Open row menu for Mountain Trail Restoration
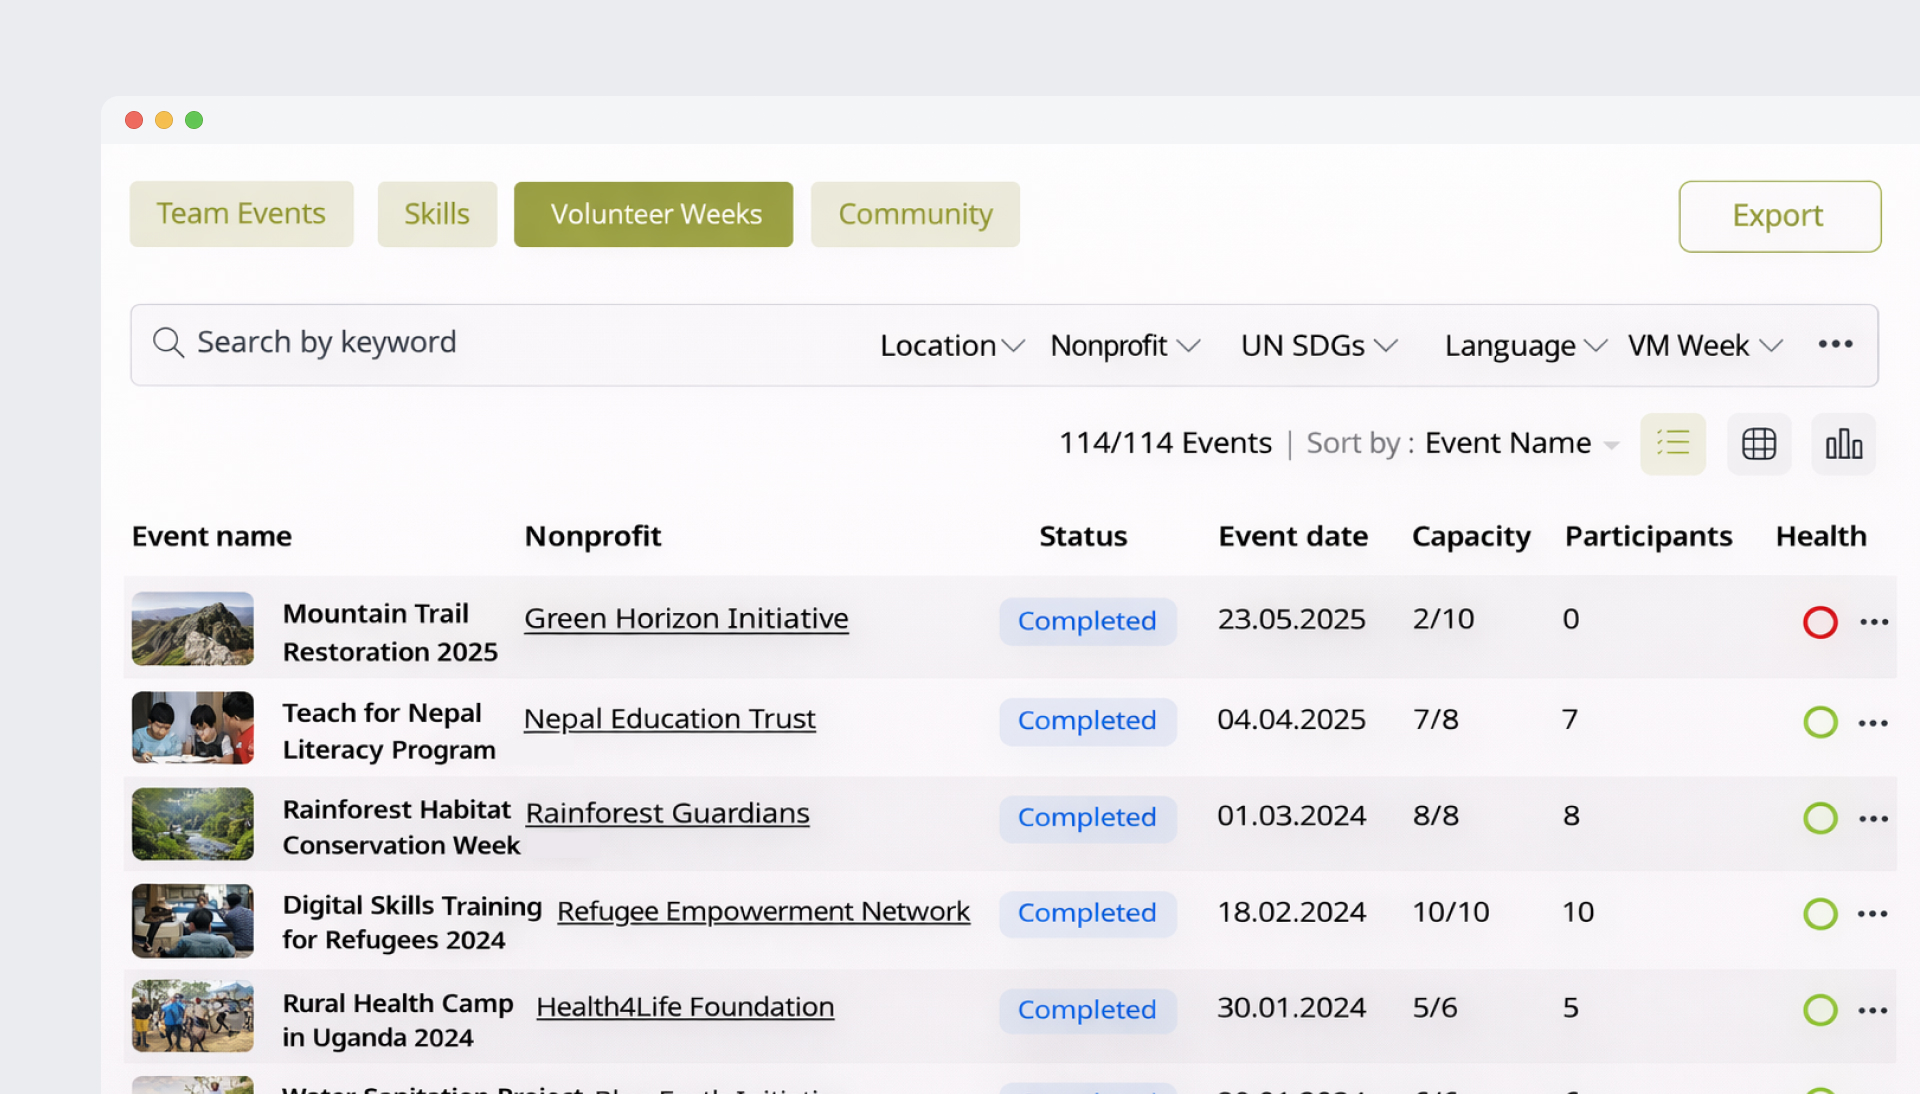Screen dimensions: 1920x1094 click(1874, 622)
